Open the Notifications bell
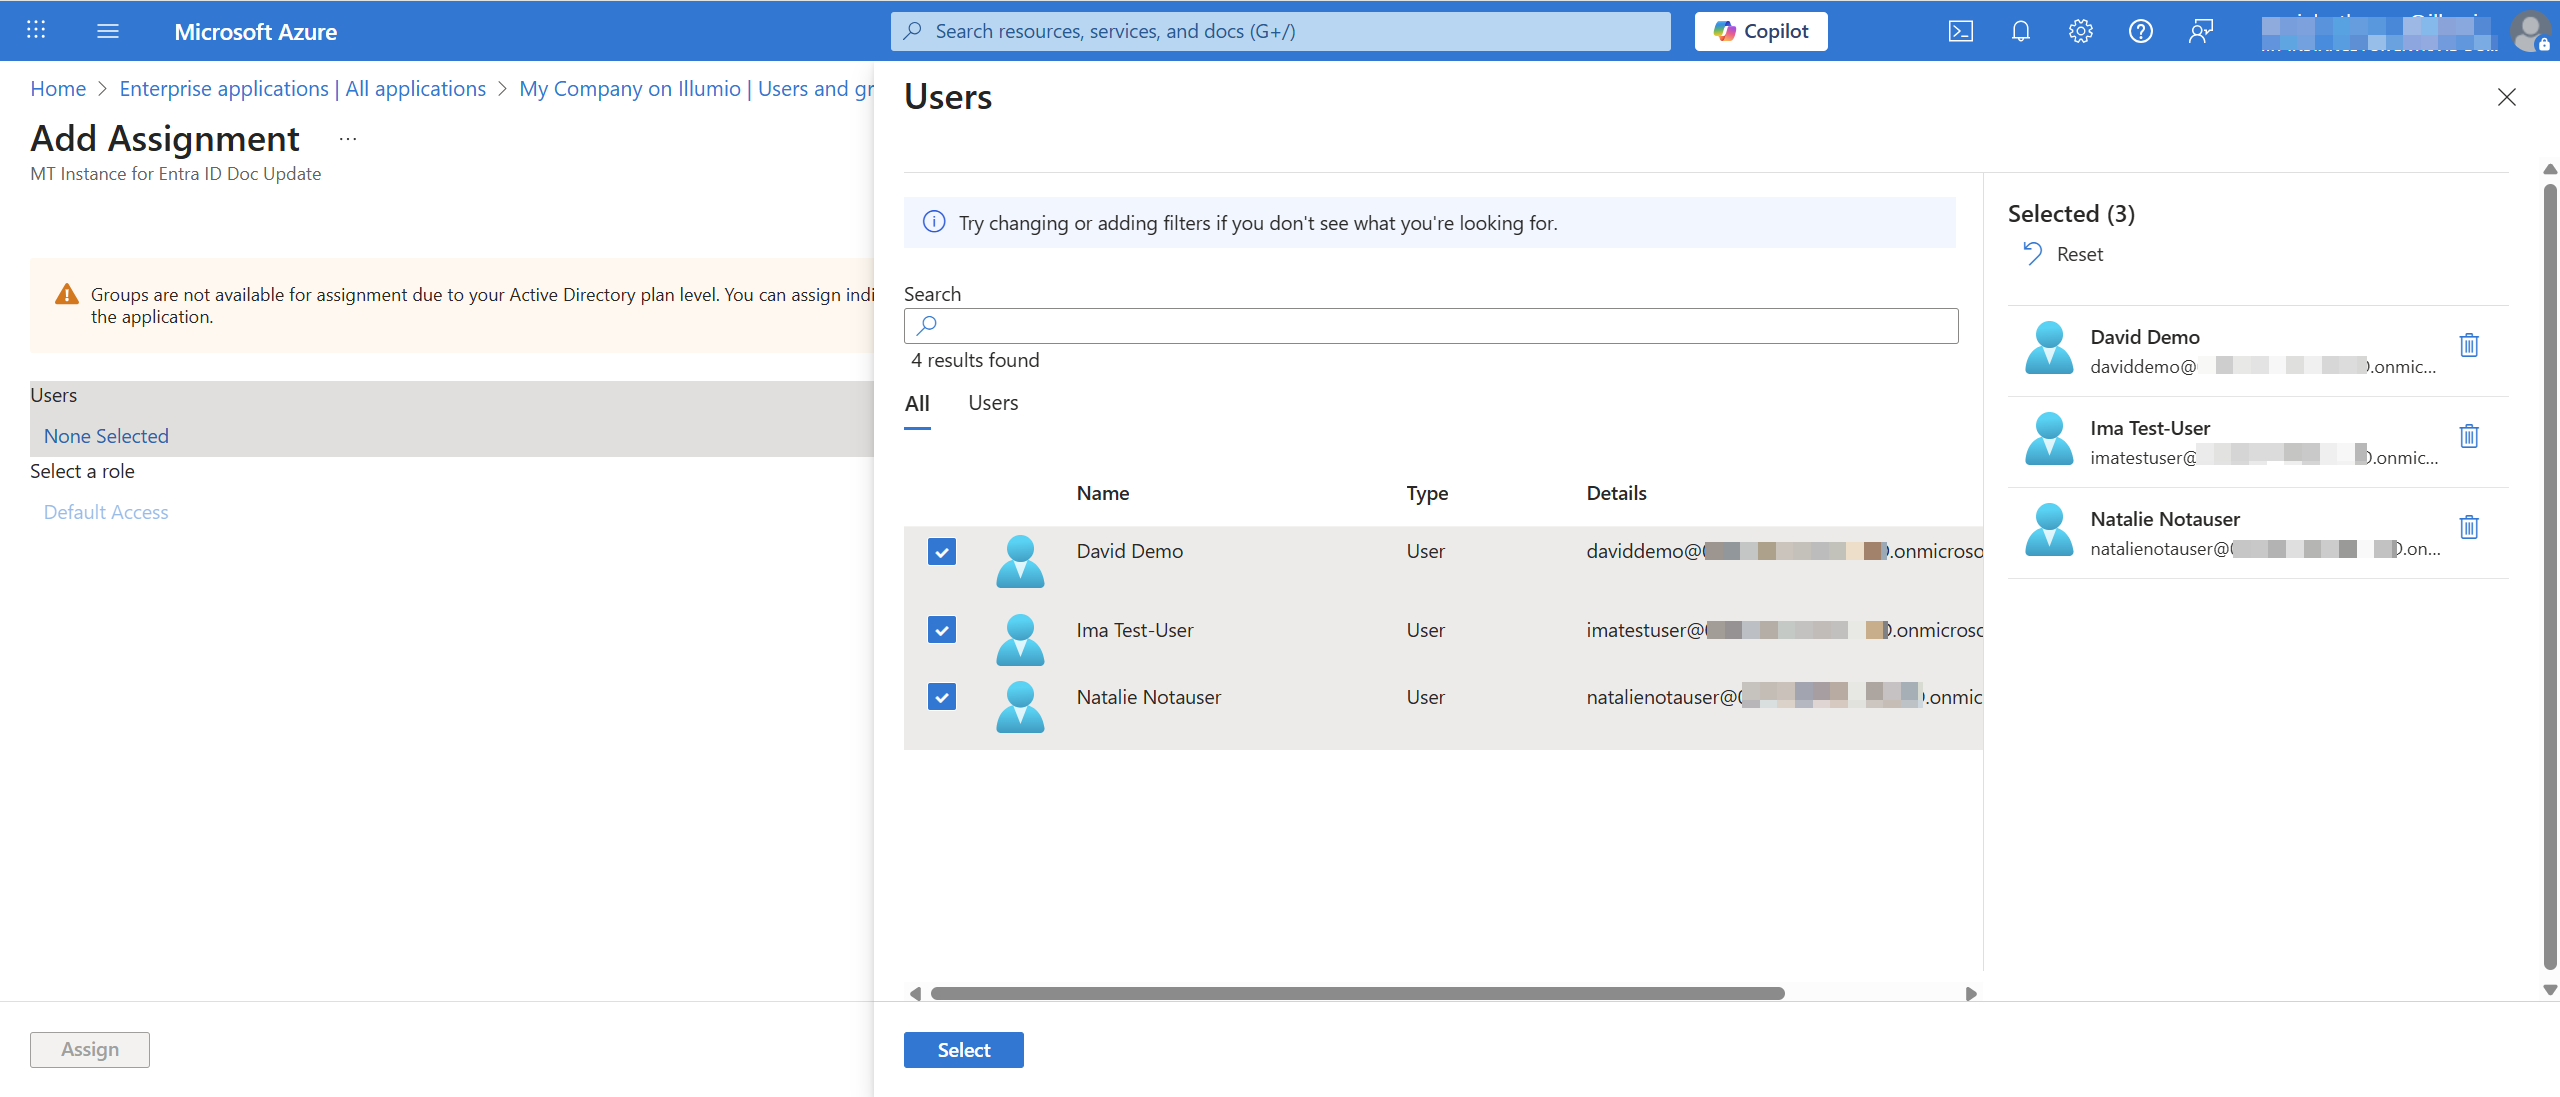 [2021, 31]
